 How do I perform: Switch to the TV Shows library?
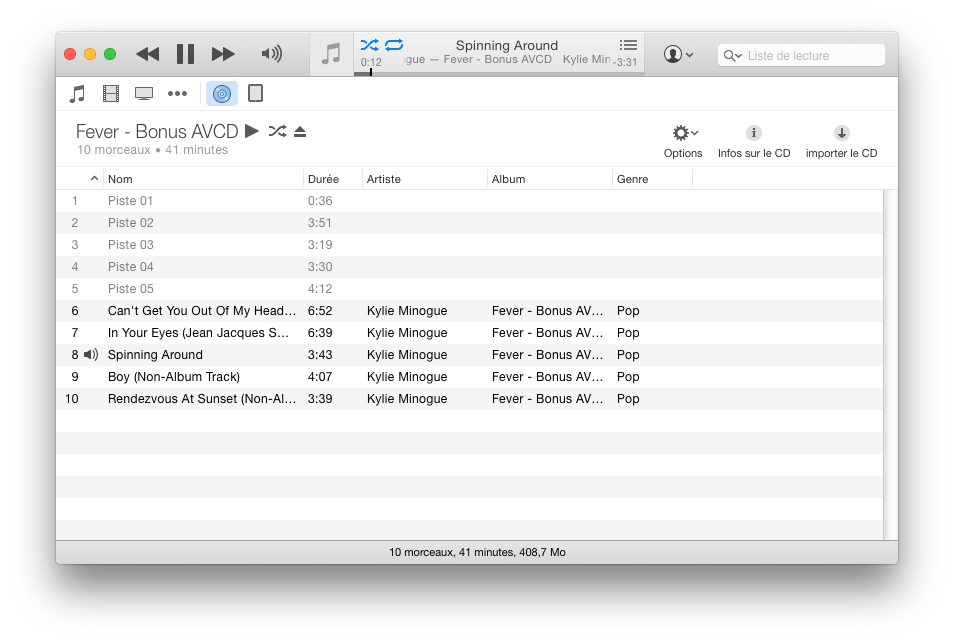pos(144,94)
